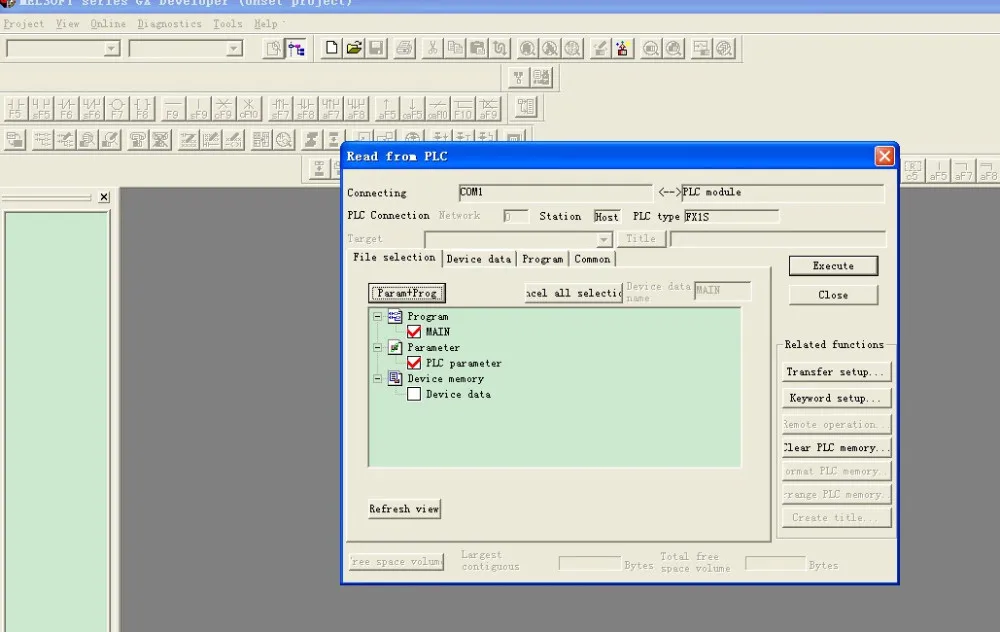The height and width of the screenshot is (632, 1000).
Task: Close the Read from PLC dialog
Action: coord(885,156)
